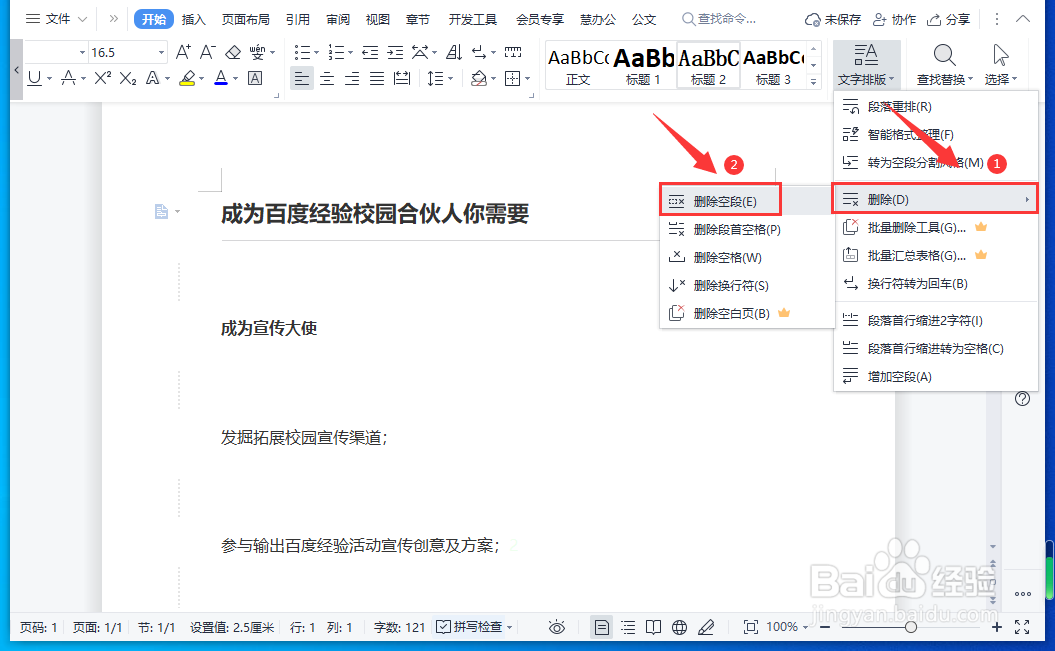Image resolution: width=1055 pixels, height=651 pixels.
Task: Open the 审阅 tab
Action: pos(338,20)
